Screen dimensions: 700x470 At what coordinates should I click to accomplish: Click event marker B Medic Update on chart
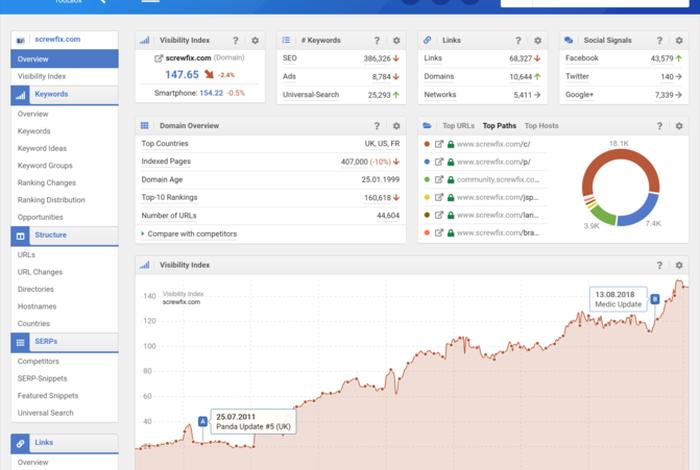click(x=655, y=299)
